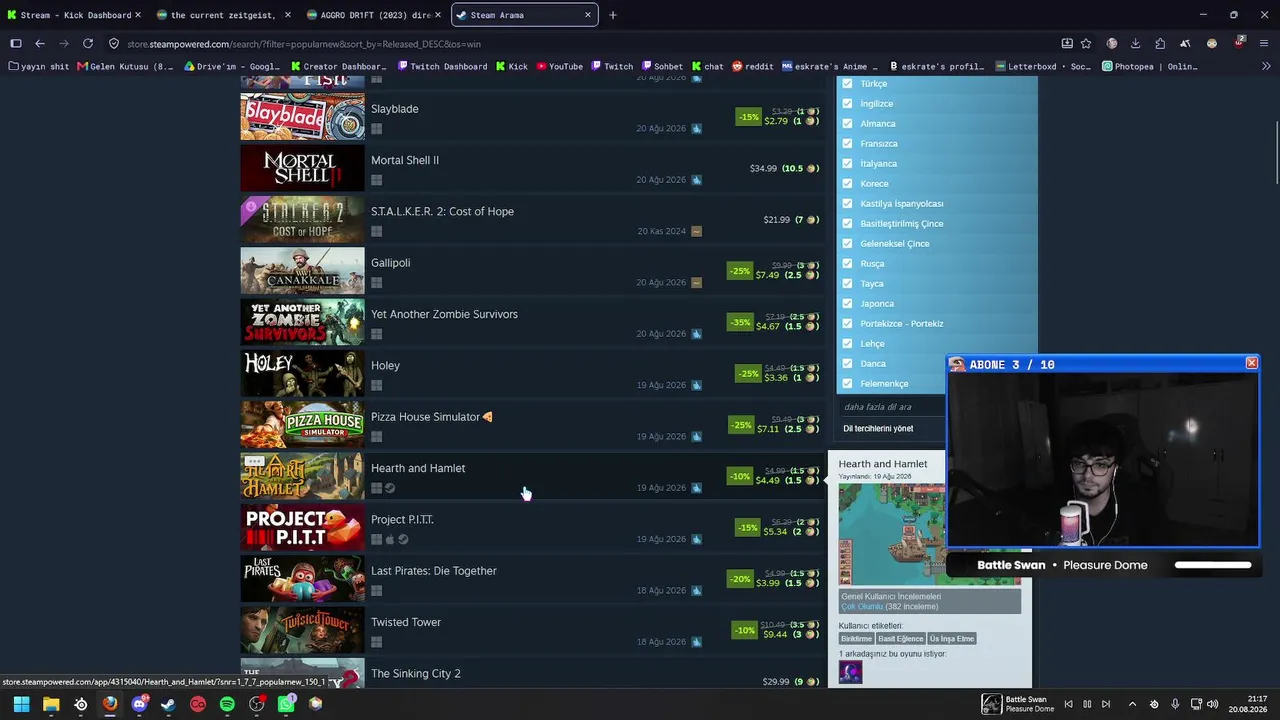1280x720 pixels.
Task: Click the icon beside S.T.A.L.K.E.R. 2's release date
Action: (696, 231)
